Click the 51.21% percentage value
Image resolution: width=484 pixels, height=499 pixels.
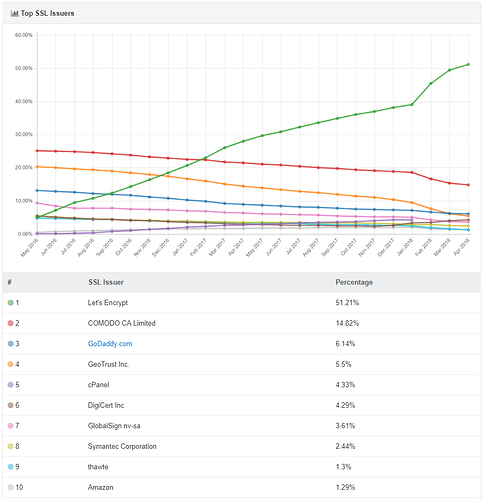pyautogui.click(x=347, y=303)
